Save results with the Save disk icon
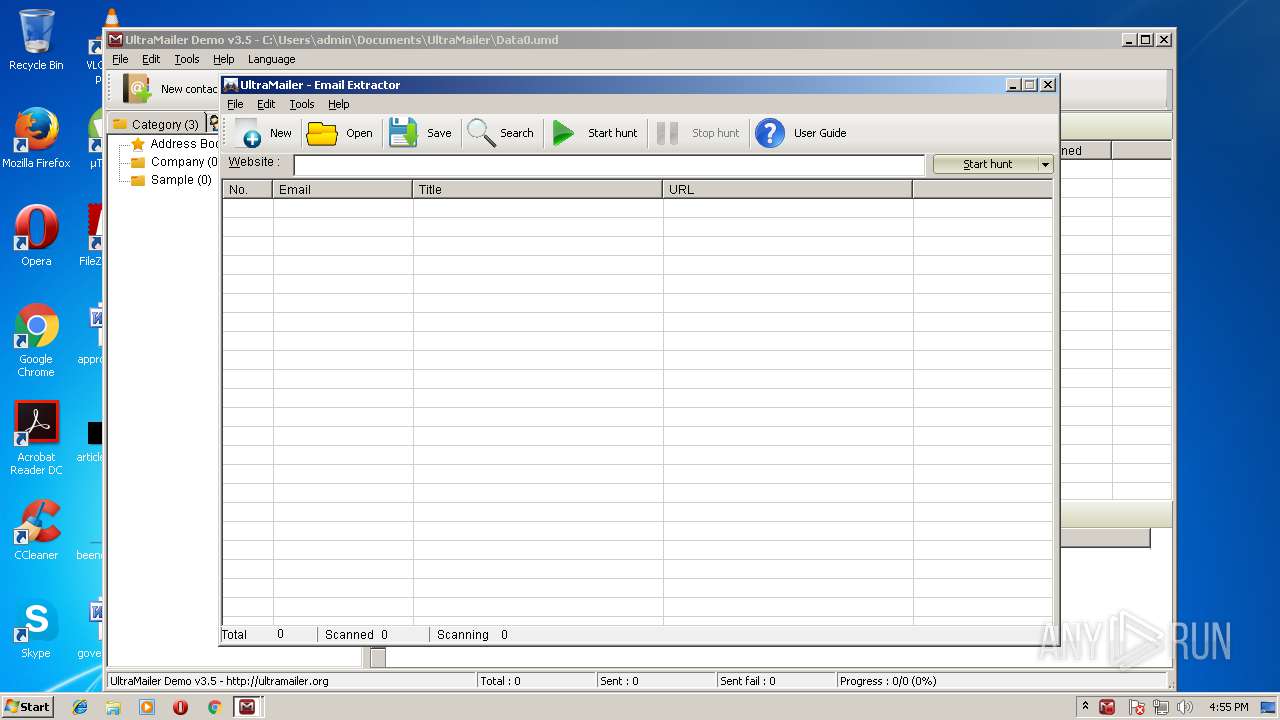The image size is (1280, 720). click(x=403, y=133)
